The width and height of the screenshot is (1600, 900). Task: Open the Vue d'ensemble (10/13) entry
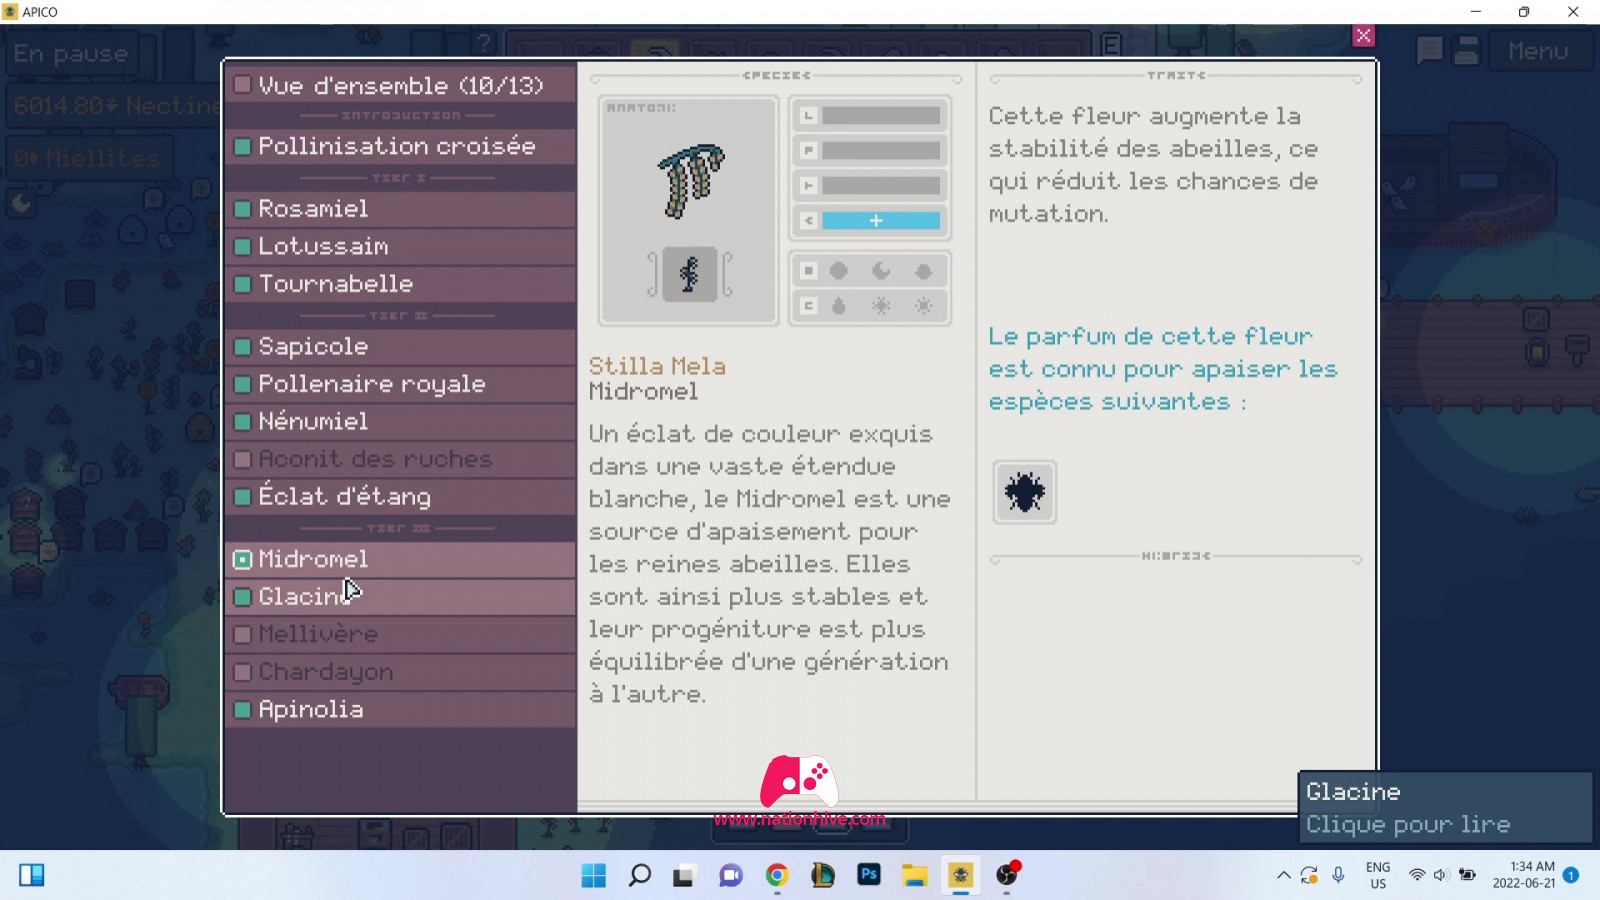click(400, 85)
